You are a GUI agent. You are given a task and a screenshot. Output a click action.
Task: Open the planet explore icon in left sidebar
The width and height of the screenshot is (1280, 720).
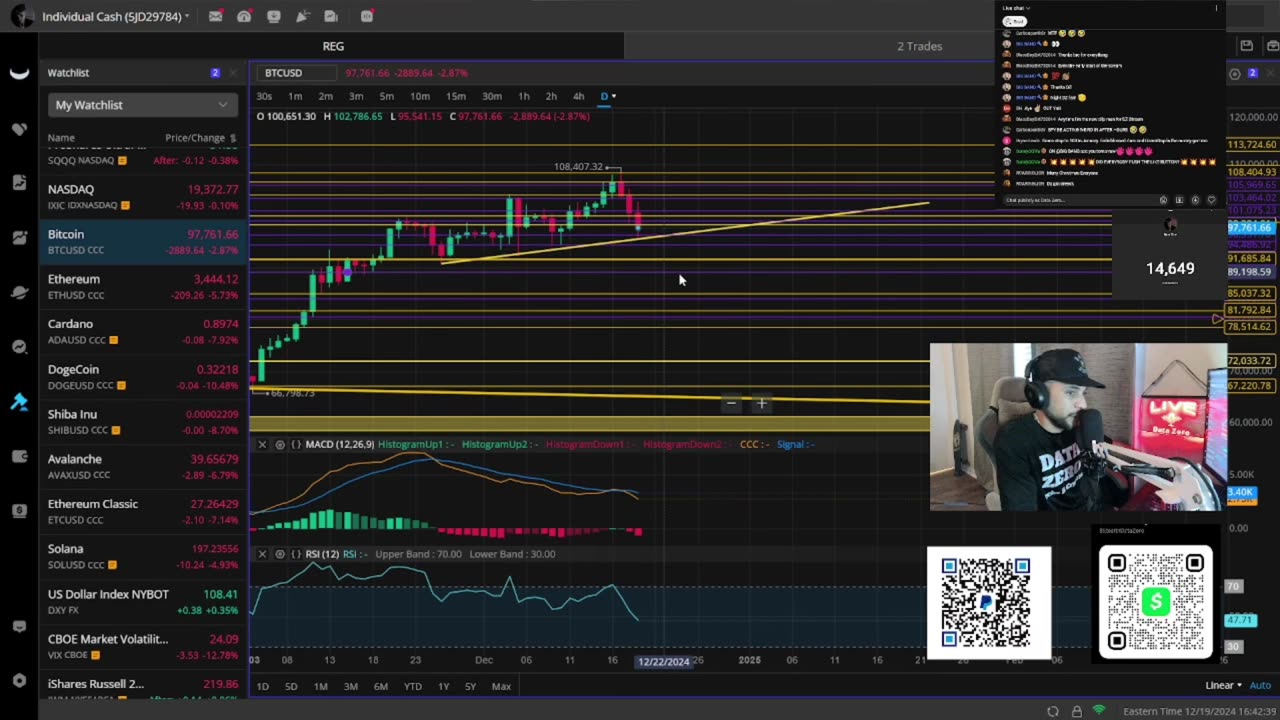point(19,292)
